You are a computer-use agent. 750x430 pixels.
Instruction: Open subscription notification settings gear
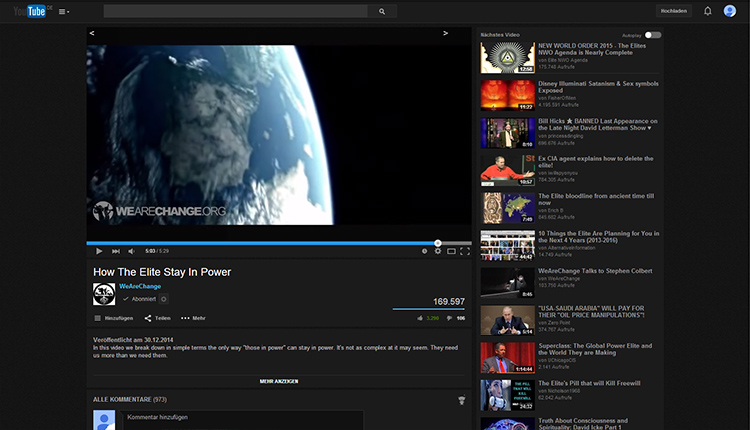pyautogui.click(x=164, y=299)
